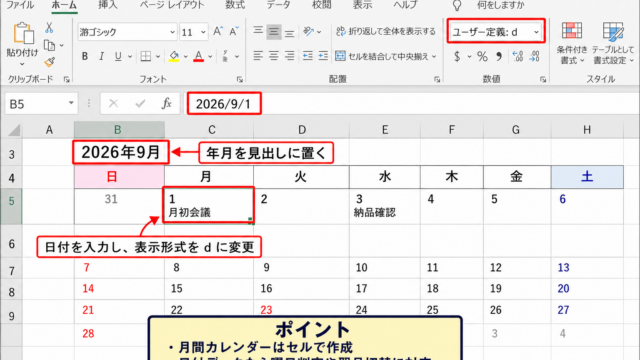Open the font size 11 dropdown
The image size is (640, 360).
point(203,32)
